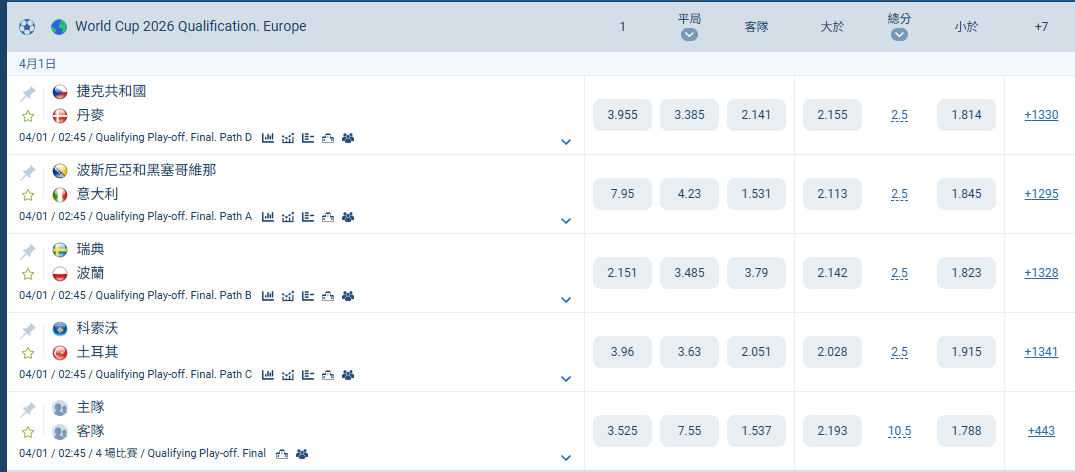Expand the 捷克共和國 vs 丹麥 match chevron
The height and width of the screenshot is (472, 1075).
(566, 142)
